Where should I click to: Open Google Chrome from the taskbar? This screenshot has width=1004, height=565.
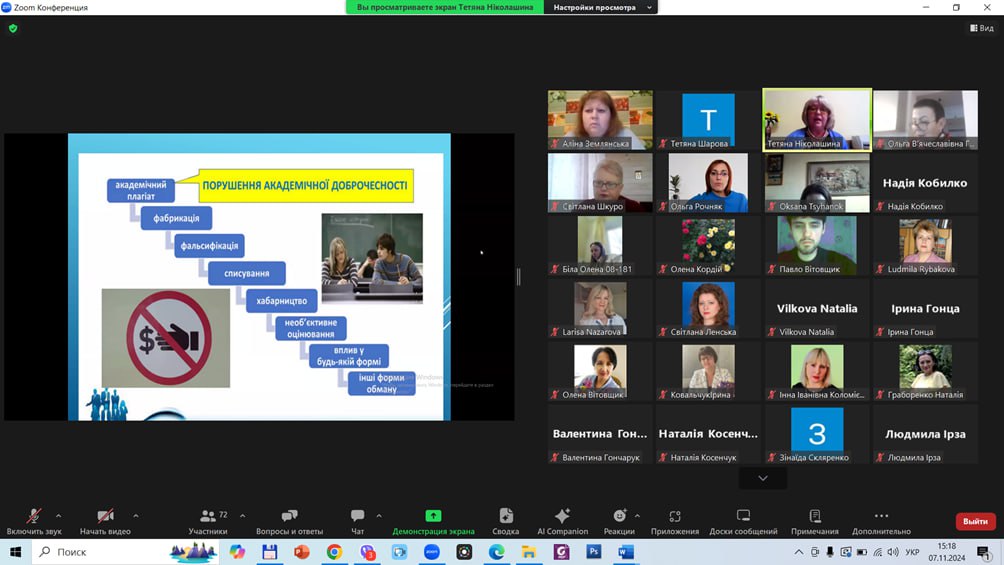(334, 552)
